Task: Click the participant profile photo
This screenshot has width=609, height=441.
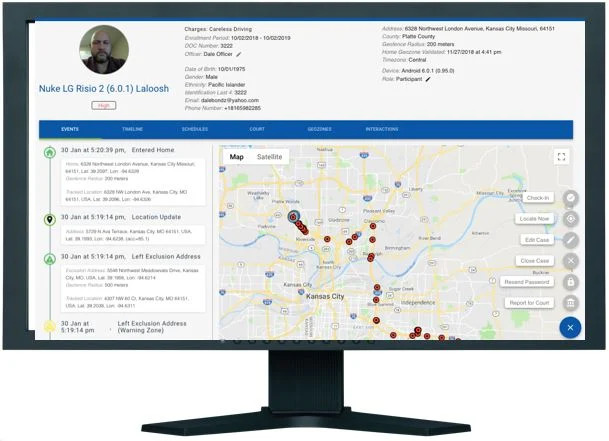Action: pos(103,50)
